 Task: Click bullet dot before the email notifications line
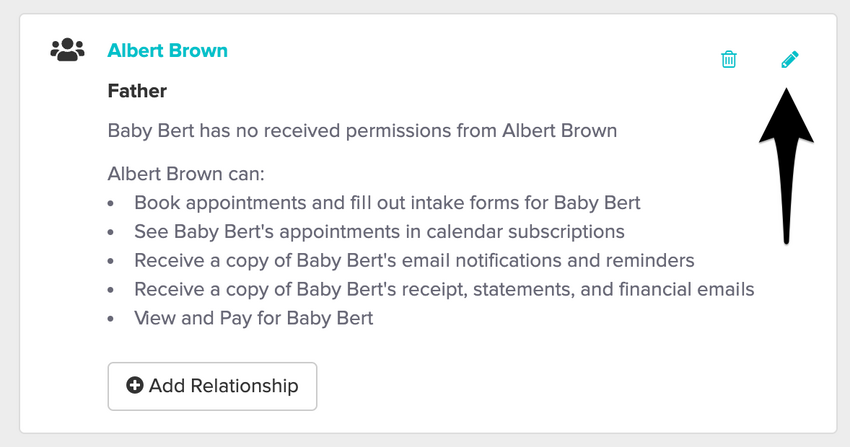(111, 262)
